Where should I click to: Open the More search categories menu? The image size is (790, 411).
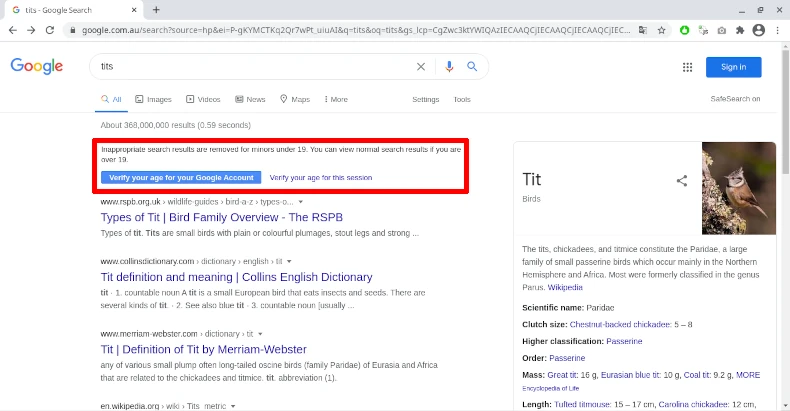[x=336, y=99]
